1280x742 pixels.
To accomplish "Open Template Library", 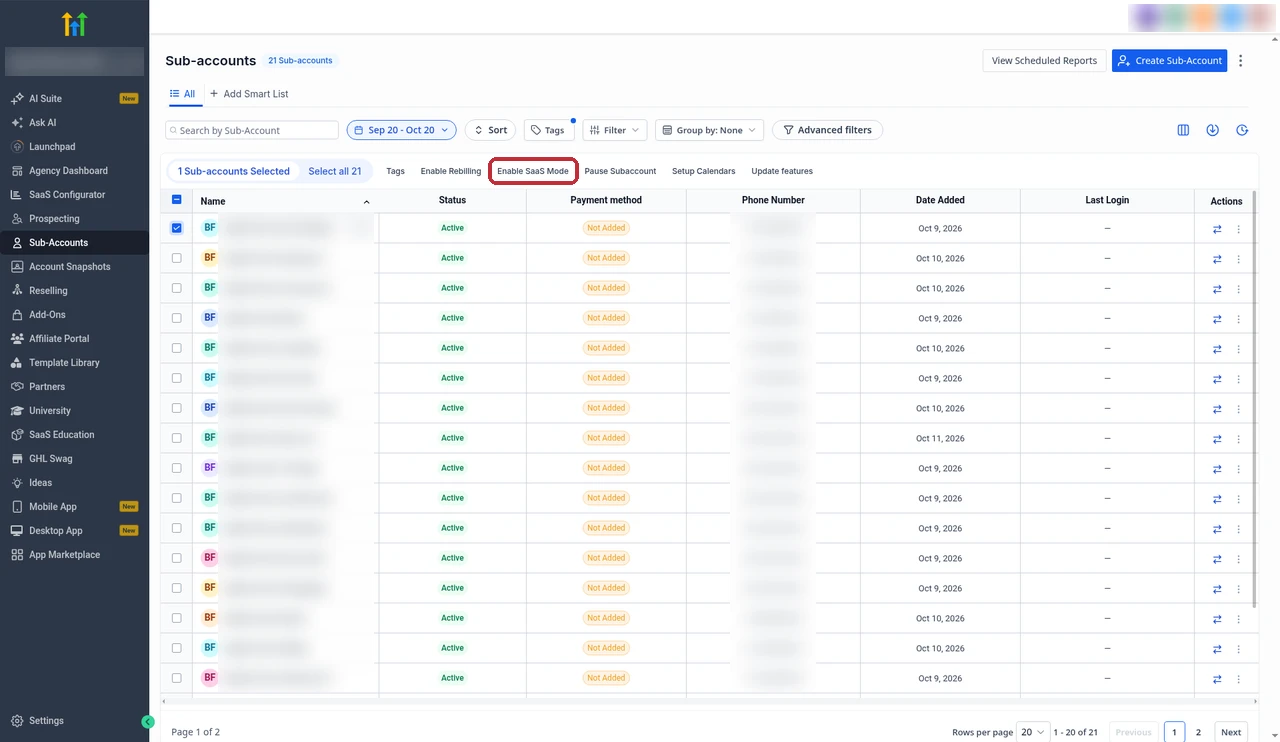I will point(64,363).
